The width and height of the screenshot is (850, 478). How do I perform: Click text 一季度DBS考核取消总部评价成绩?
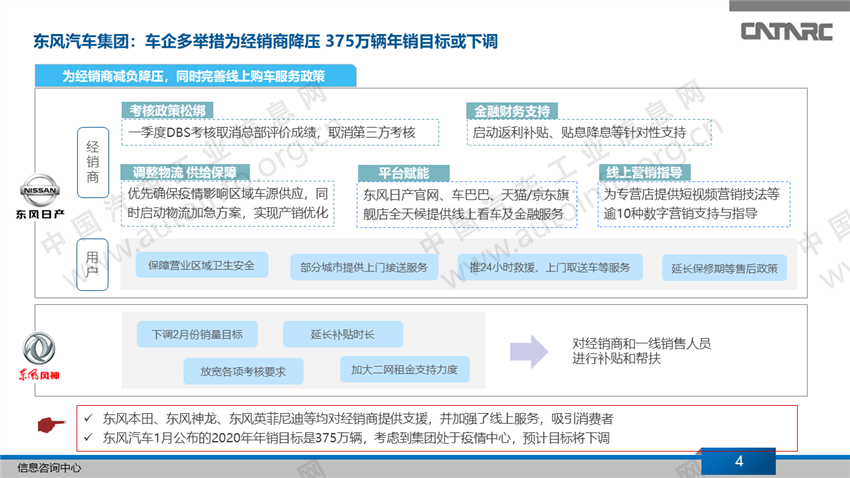click(x=272, y=132)
